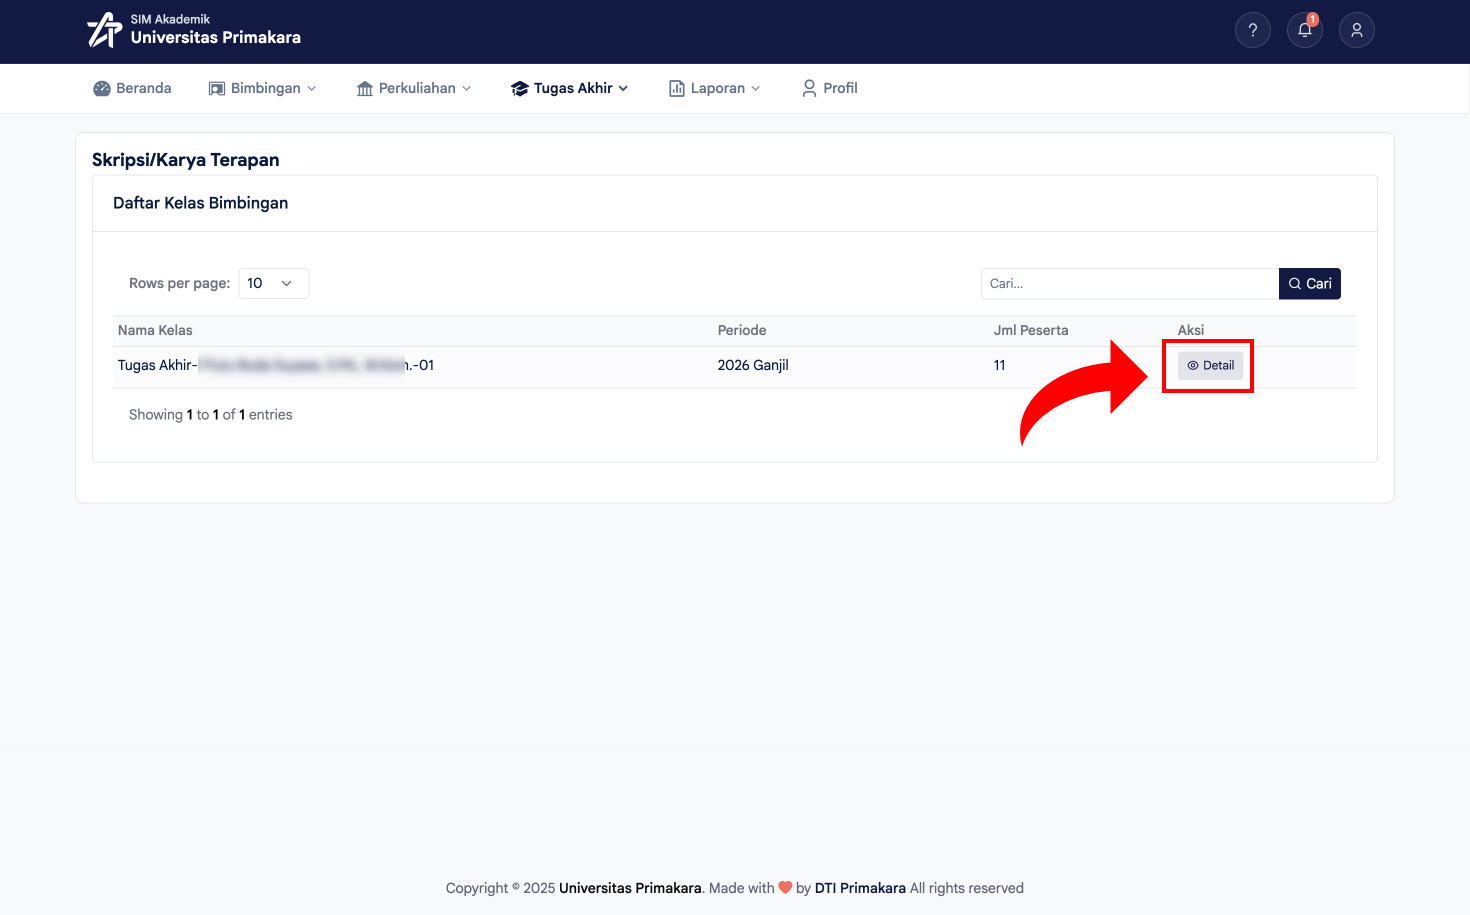Click the Periode column header

point(742,330)
